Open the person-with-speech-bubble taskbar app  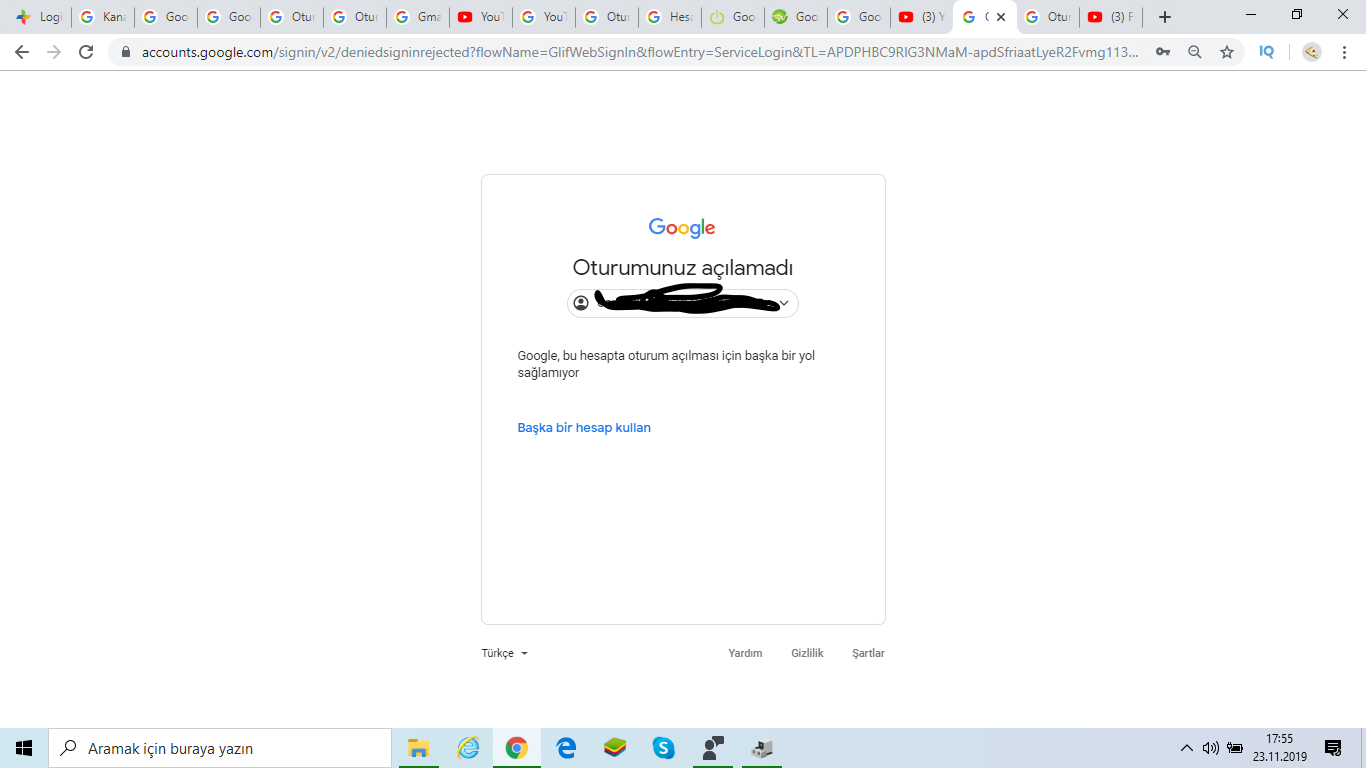(713, 748)
